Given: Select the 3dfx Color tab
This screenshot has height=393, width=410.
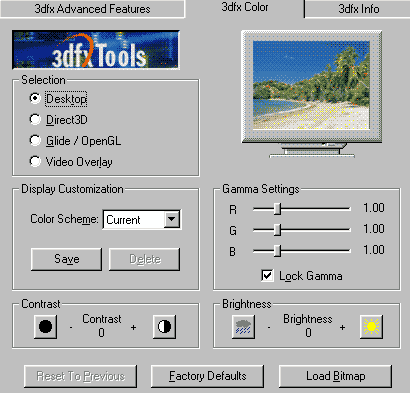Looking at the screenshot, I should click(x=245, y=7).
